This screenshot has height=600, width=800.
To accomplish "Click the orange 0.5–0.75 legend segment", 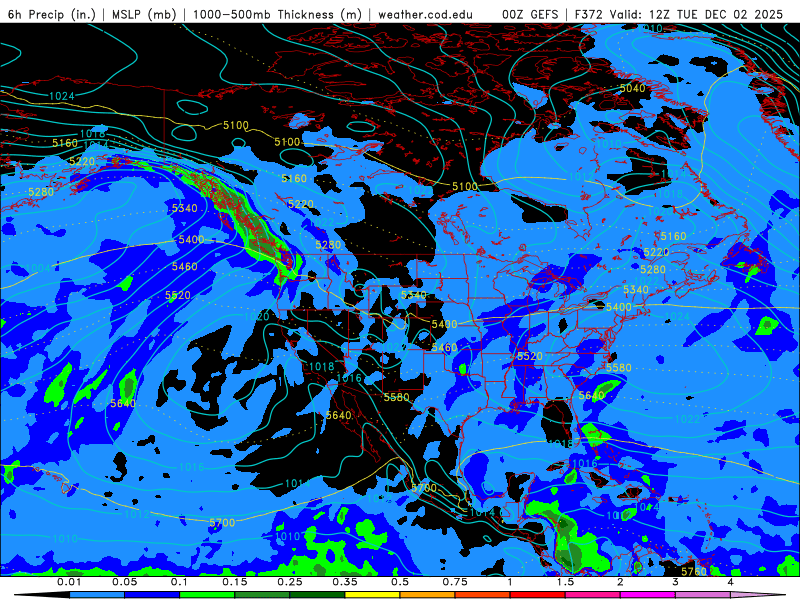I will click(x=428, y=595).
